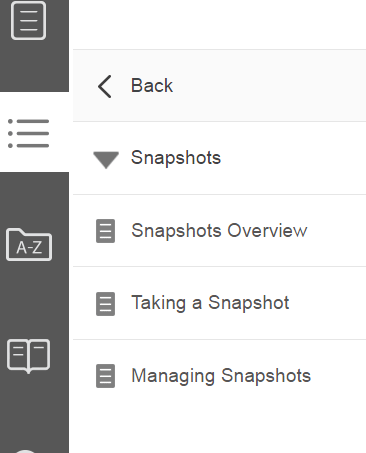
Task: Click the gray highlighted Back row background
Action: pos(267,86)
